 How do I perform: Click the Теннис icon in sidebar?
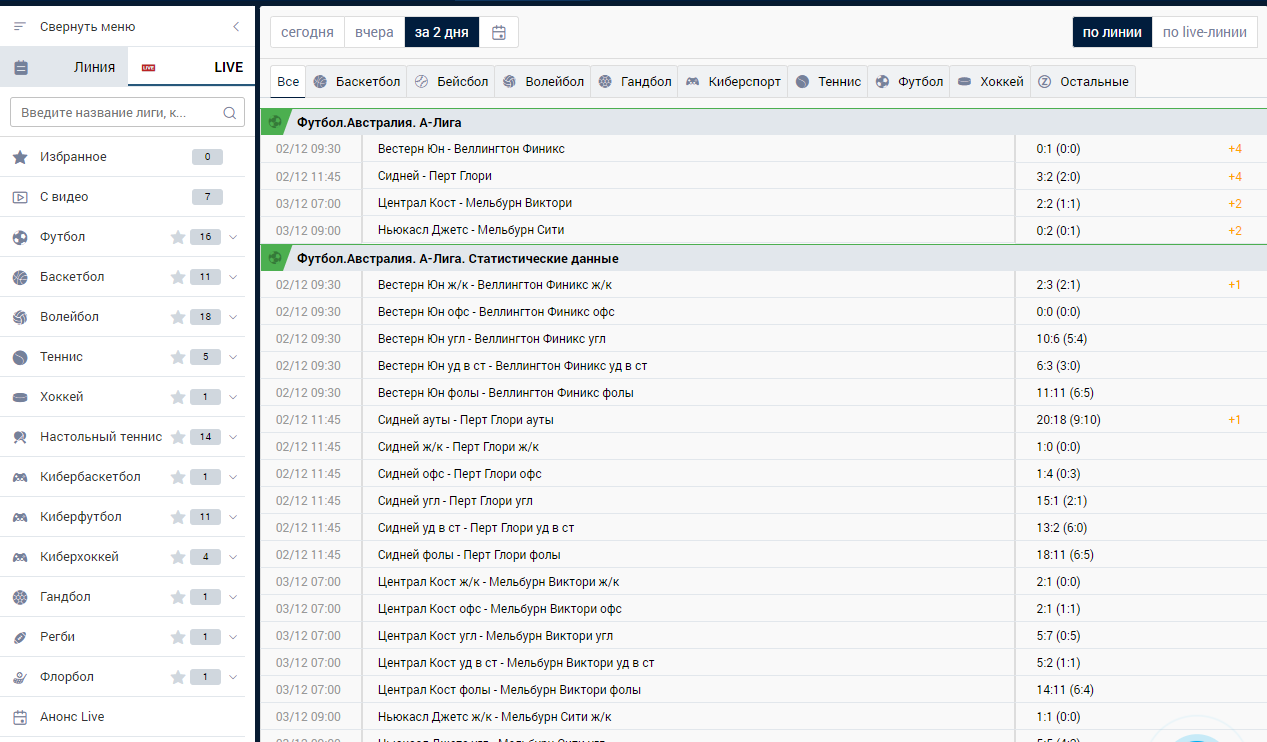pos(20,357)
